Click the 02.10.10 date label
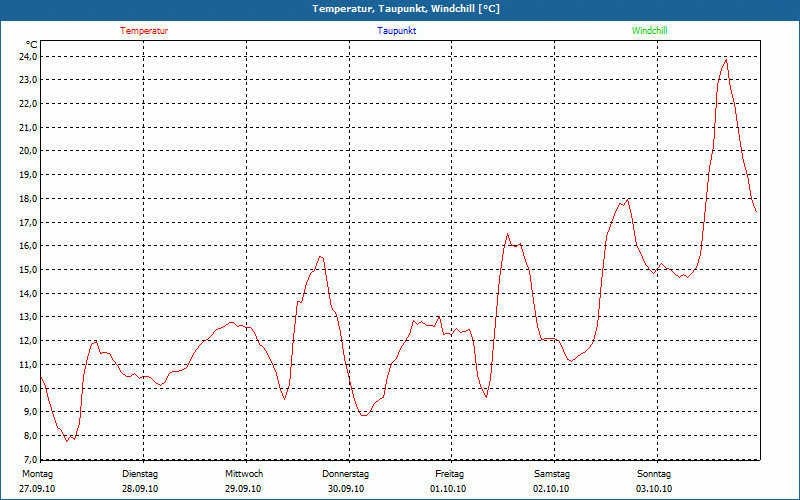This screenshot has width=800, height=500. 551,489
